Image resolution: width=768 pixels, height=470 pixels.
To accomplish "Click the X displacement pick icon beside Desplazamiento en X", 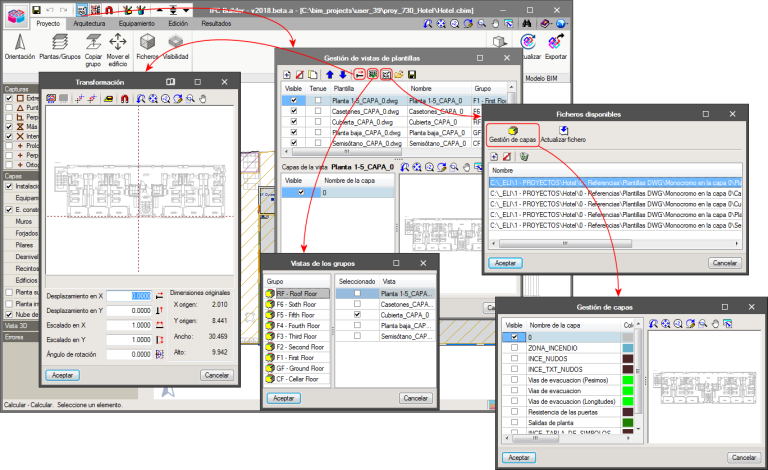I will click(x=160, y=296).
